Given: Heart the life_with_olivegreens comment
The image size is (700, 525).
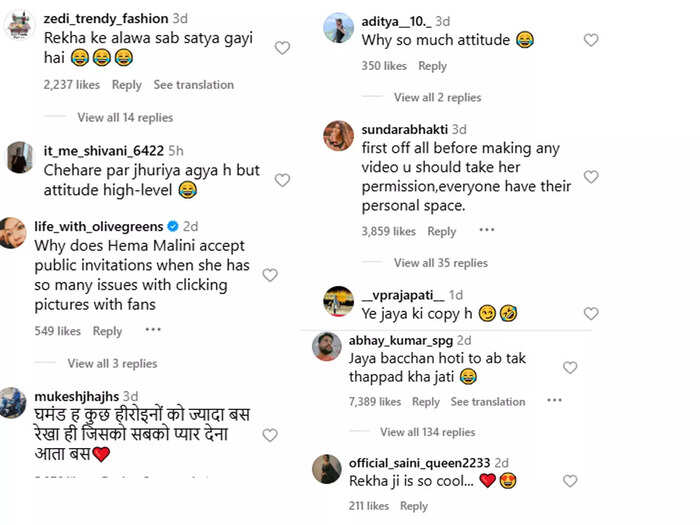Looking at the screenshot, I should click(270, 275).
